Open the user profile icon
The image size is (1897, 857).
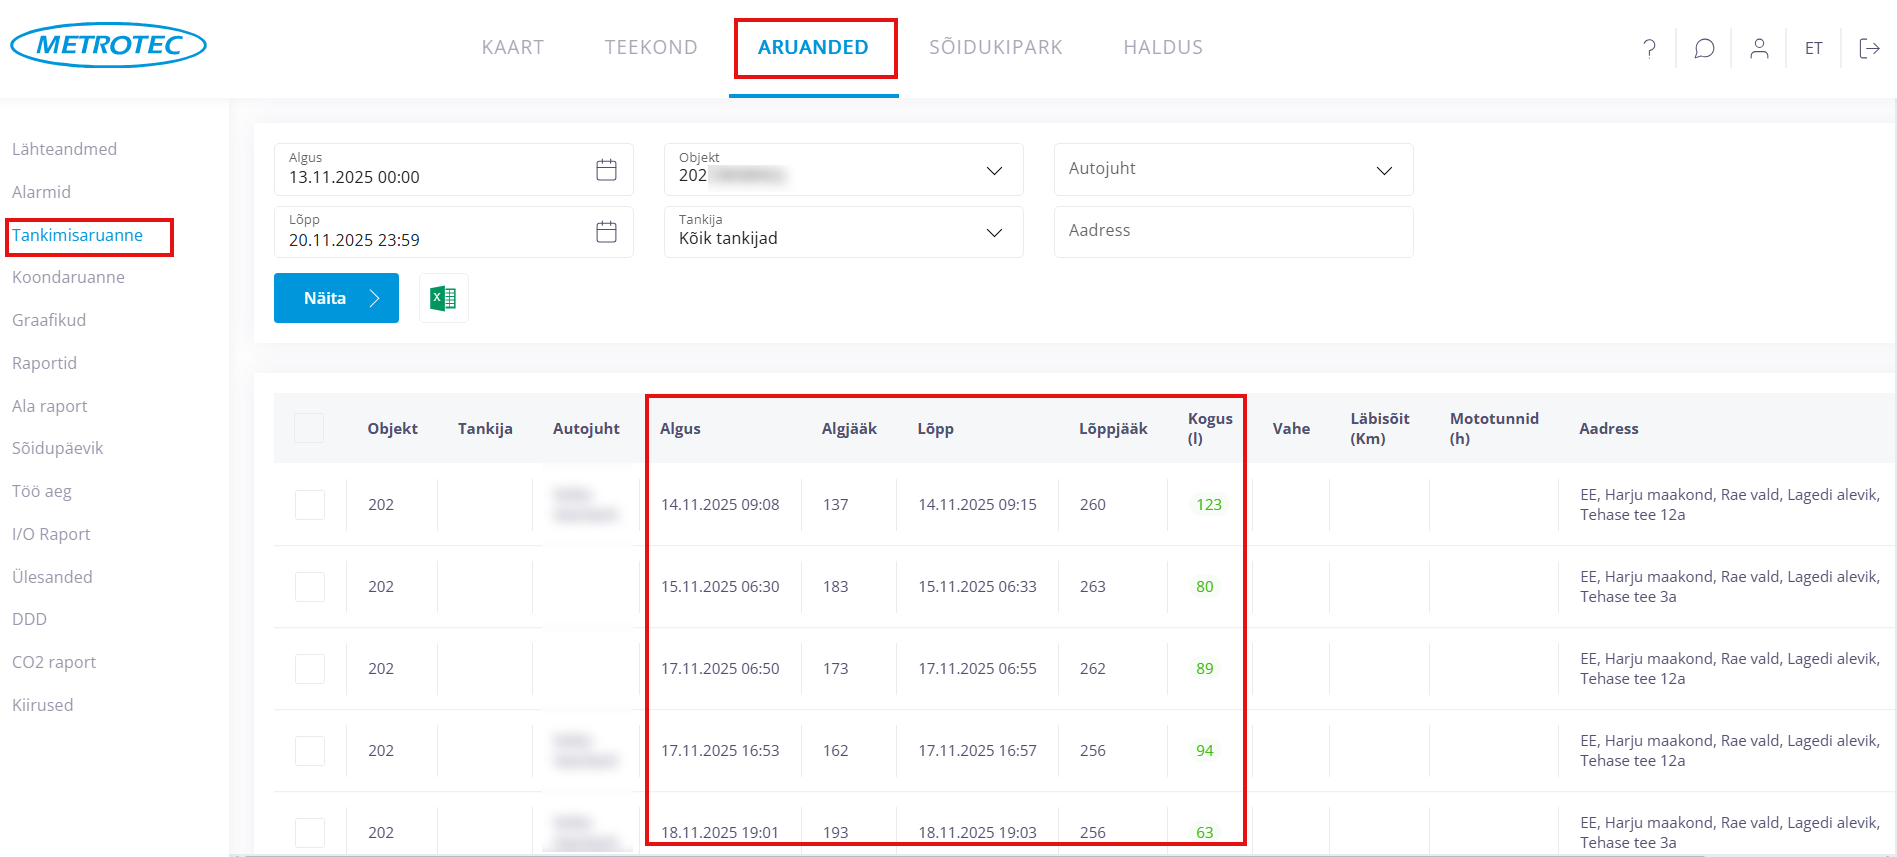coord(1759,48)
